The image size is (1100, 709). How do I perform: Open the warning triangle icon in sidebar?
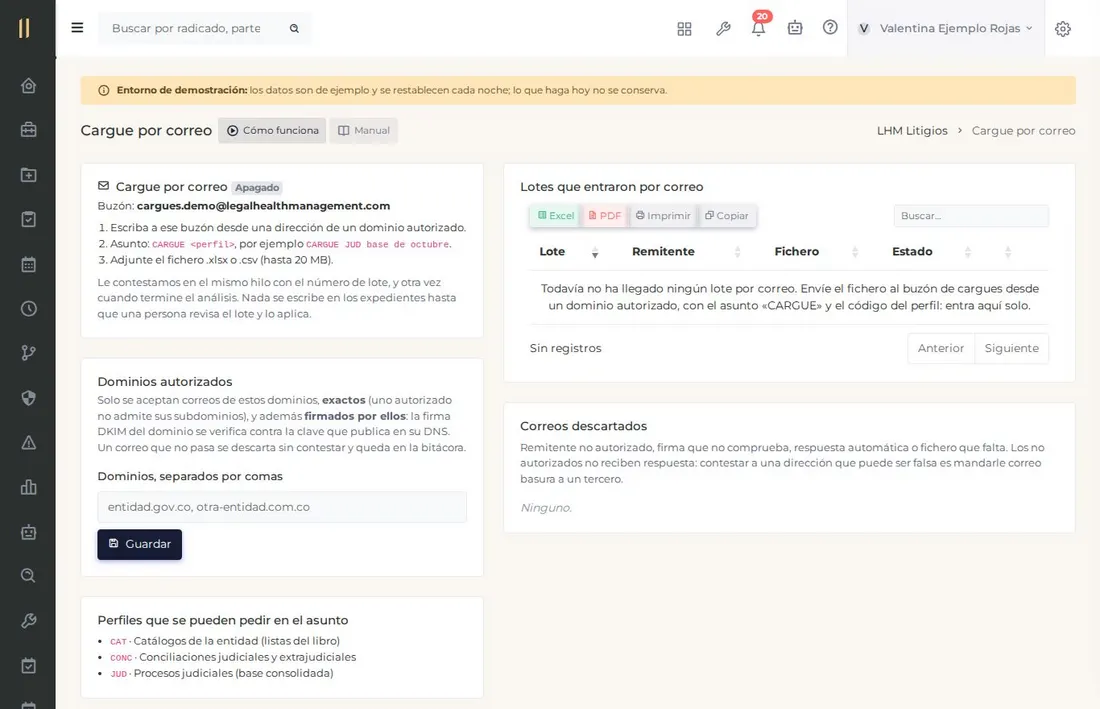click(x=28, y=443)
